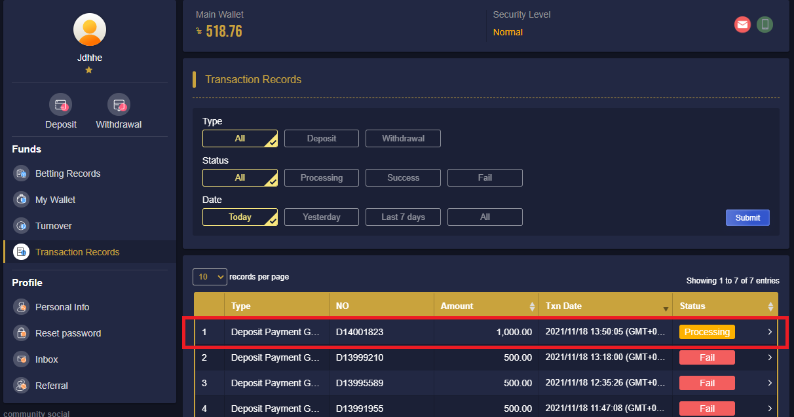Click the blue Submit button

coord(747,218)
